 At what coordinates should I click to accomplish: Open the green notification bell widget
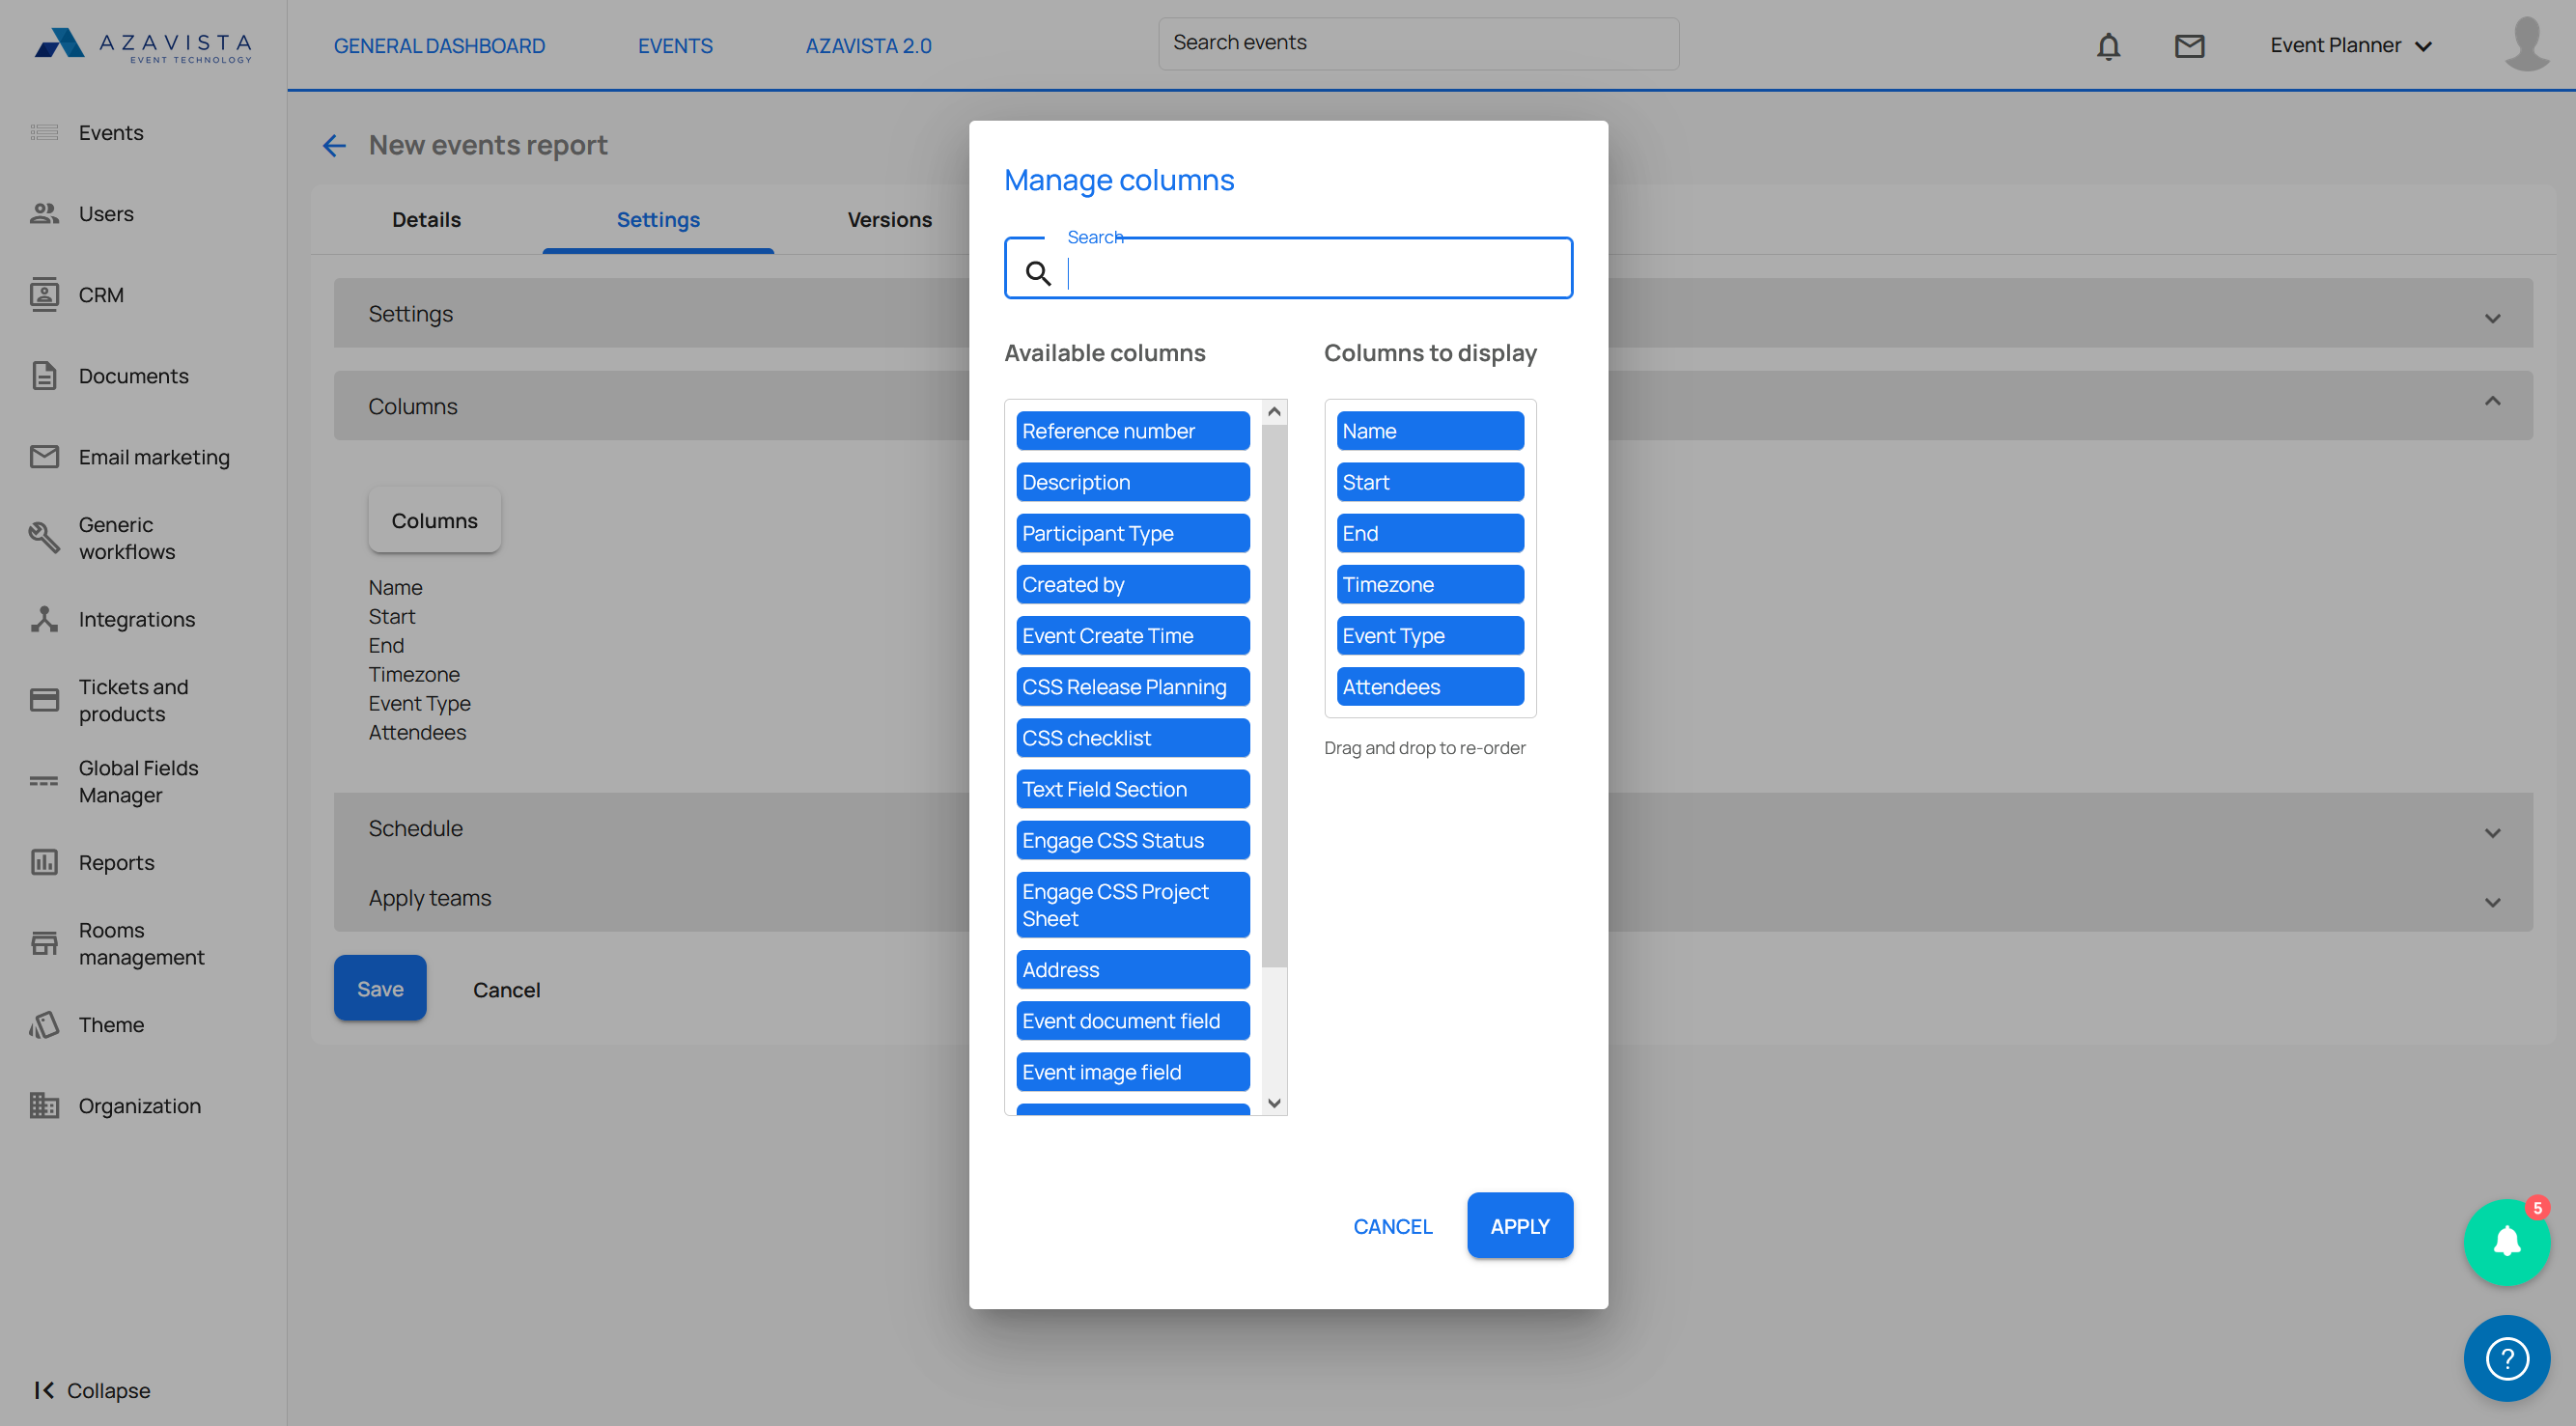coord(2506,1241)
